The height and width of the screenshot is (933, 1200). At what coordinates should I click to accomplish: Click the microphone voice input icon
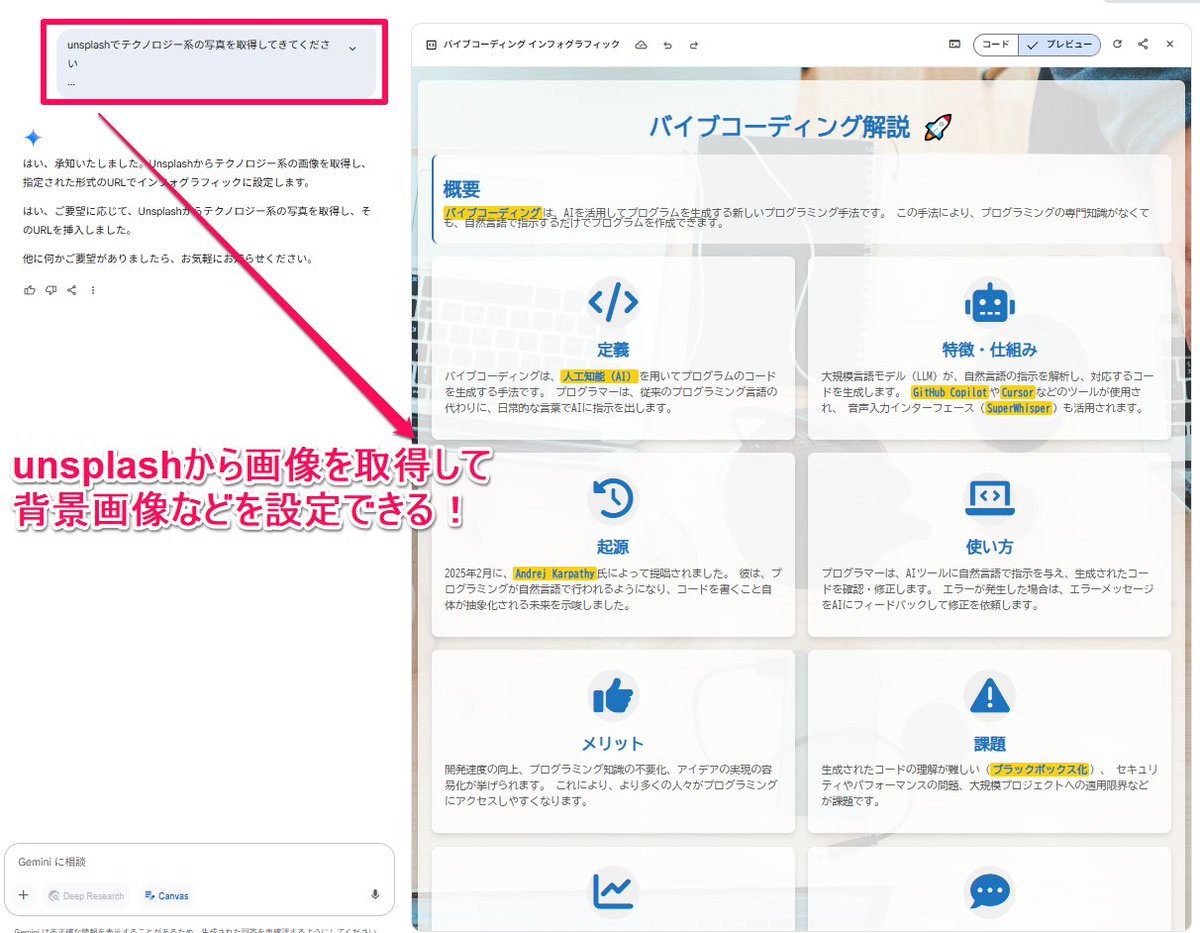click(x=375, y=895)
